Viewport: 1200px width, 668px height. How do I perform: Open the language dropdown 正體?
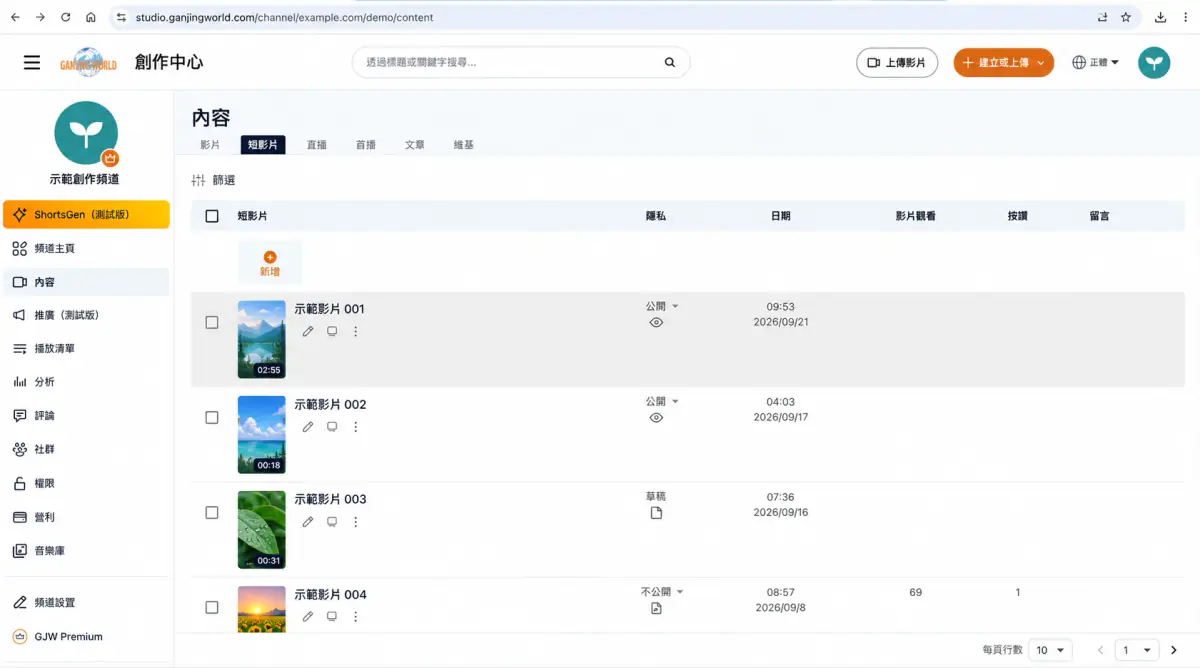pyautogui.click(x=1095, y=62)
